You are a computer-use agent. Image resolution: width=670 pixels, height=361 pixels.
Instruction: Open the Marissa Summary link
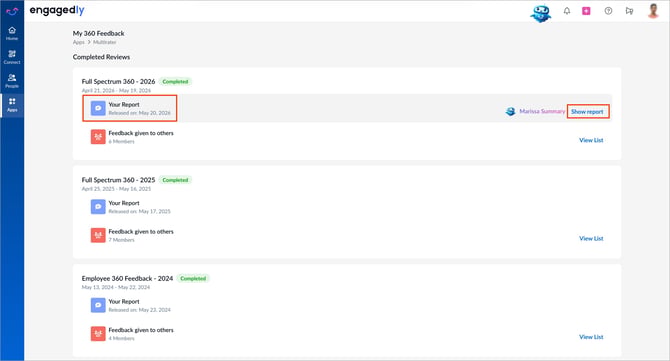click(542, 111)
